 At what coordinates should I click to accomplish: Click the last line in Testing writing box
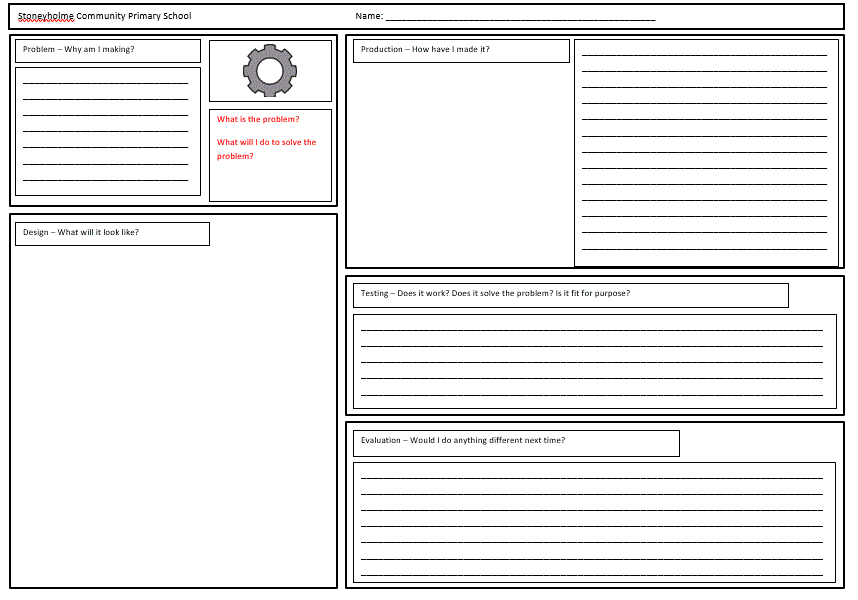coord(592,394)
